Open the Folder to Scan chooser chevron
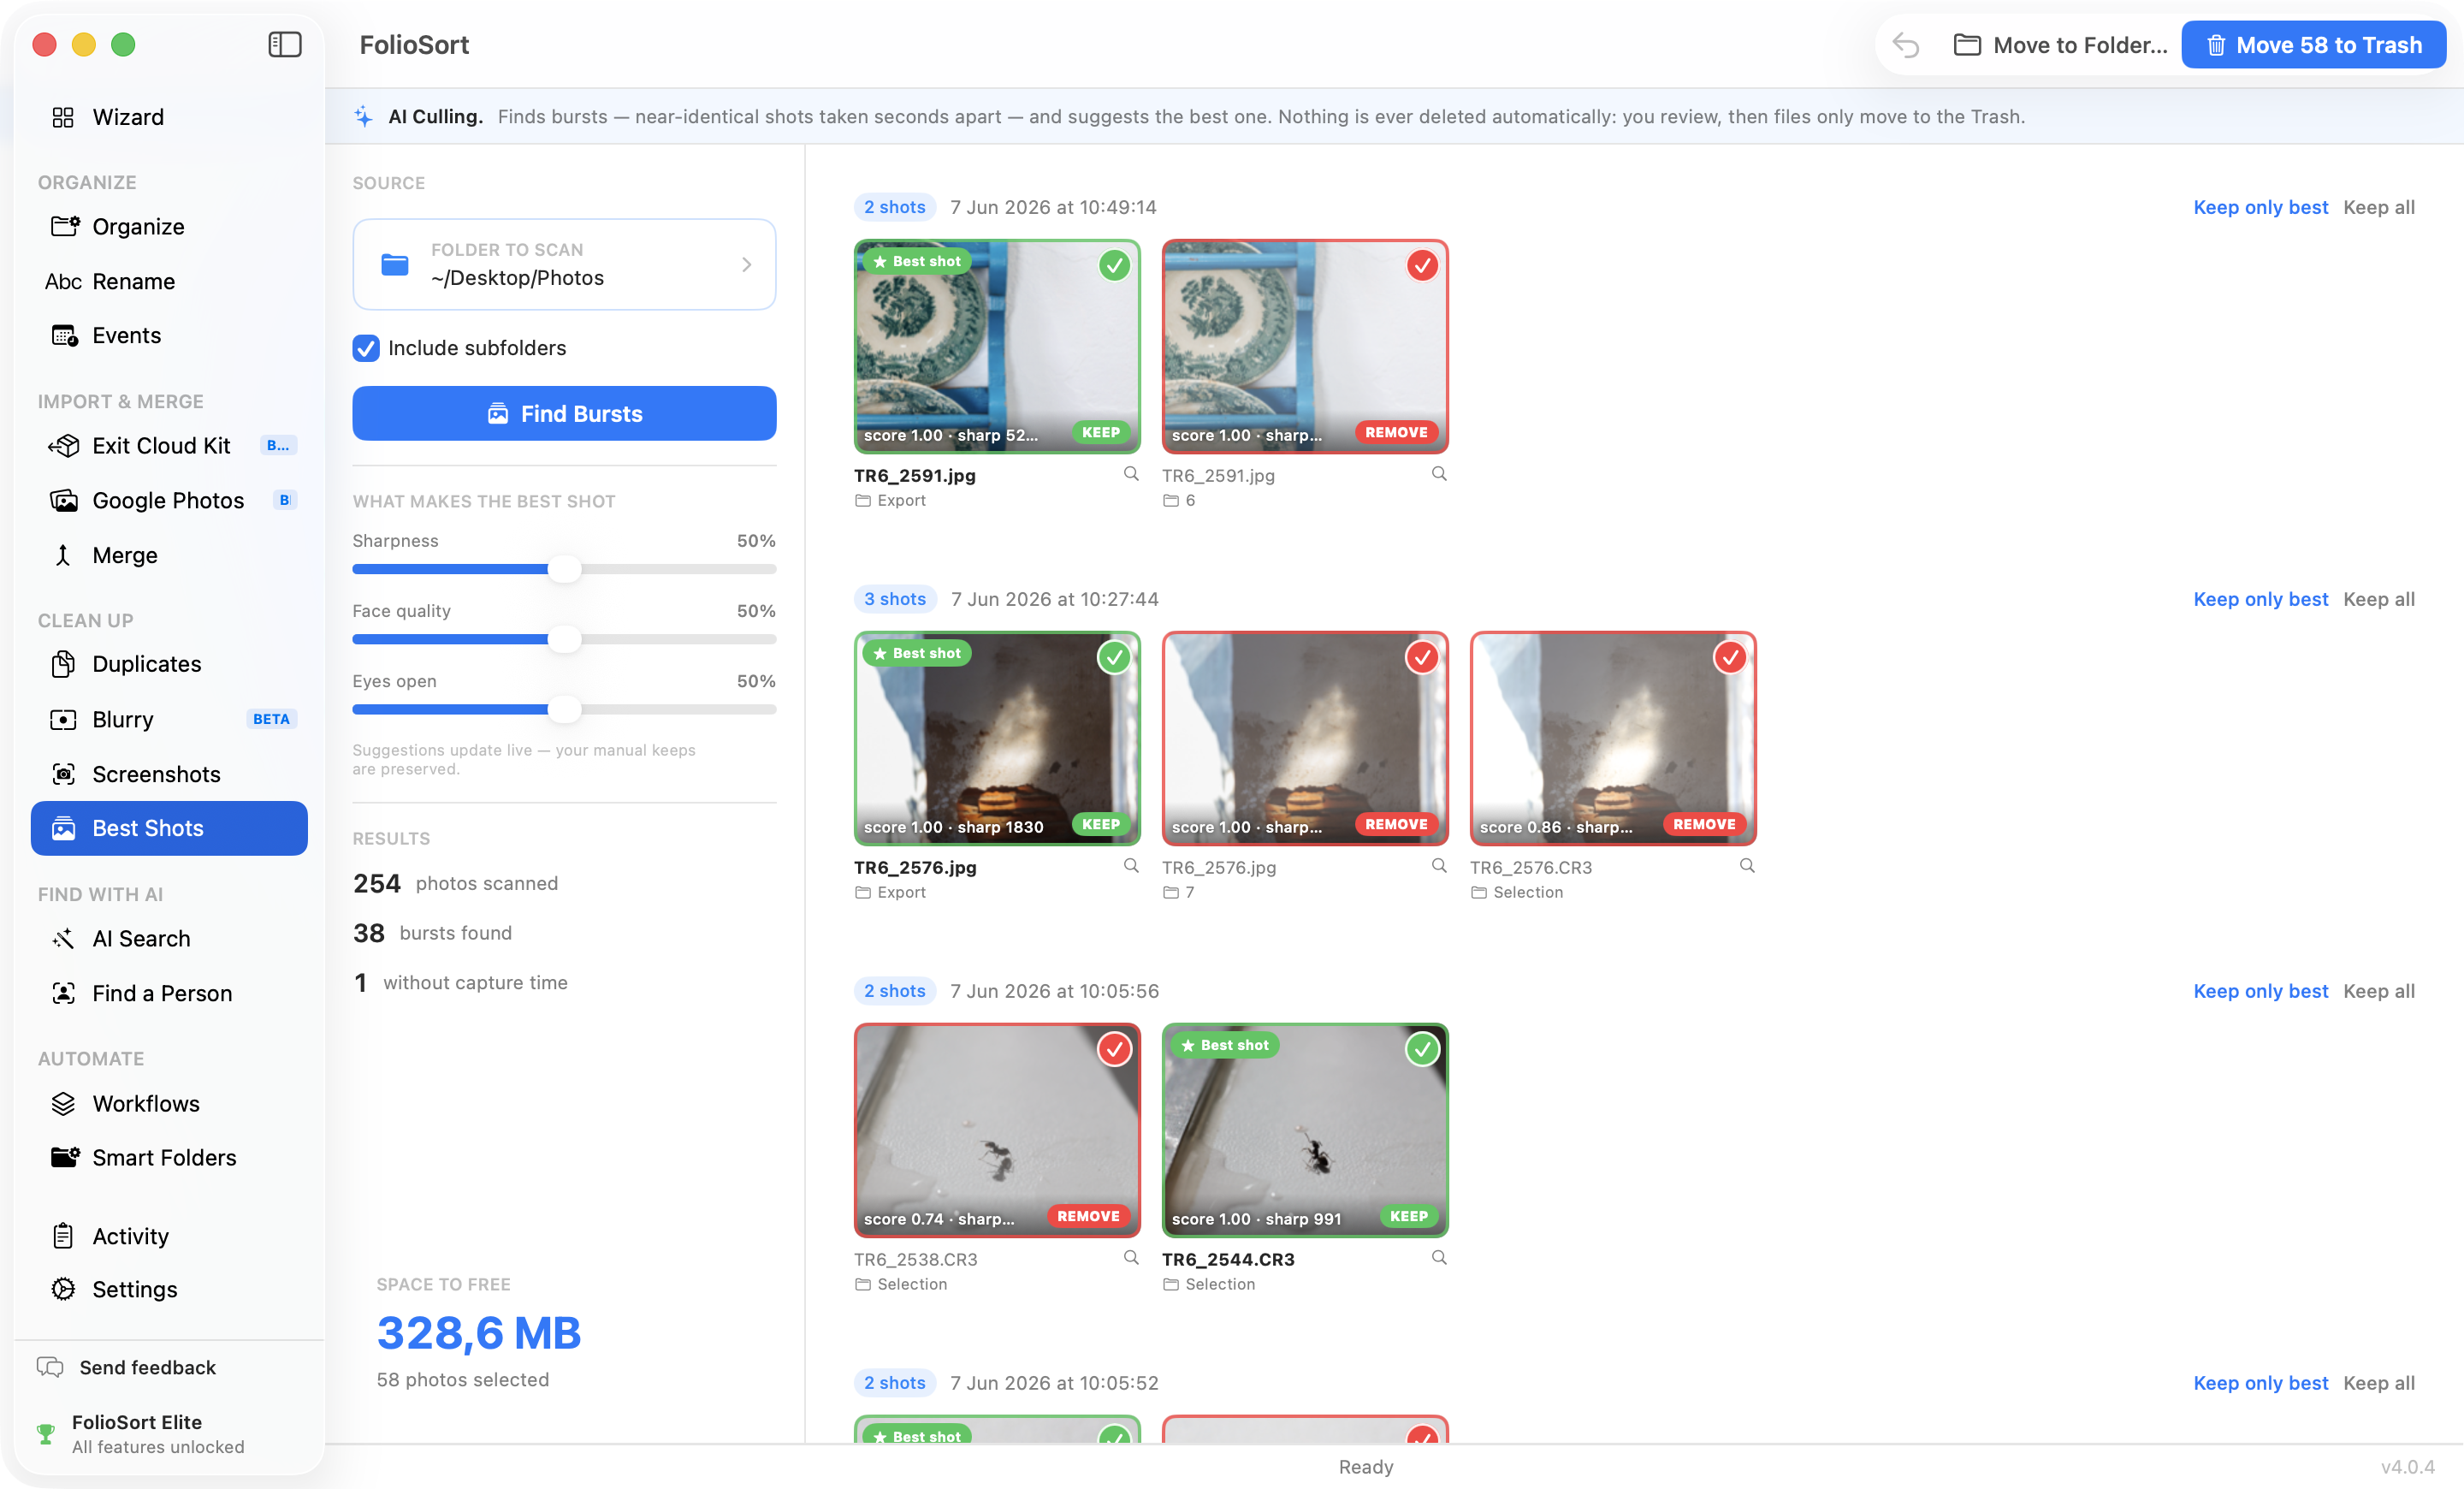The image size is (2464, 1489). coord(746,264)
